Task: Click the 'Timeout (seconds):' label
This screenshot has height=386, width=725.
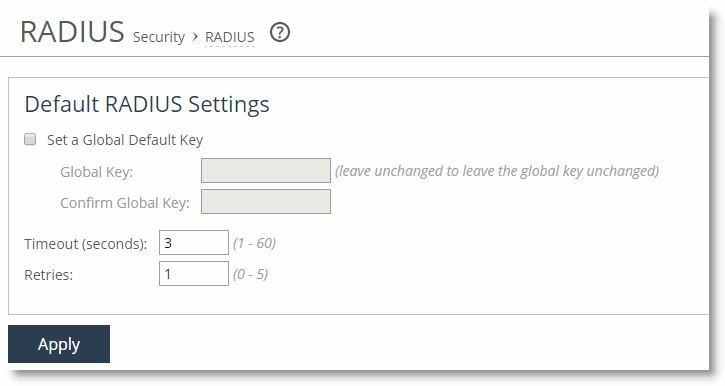Action: [x=86, y=244]
